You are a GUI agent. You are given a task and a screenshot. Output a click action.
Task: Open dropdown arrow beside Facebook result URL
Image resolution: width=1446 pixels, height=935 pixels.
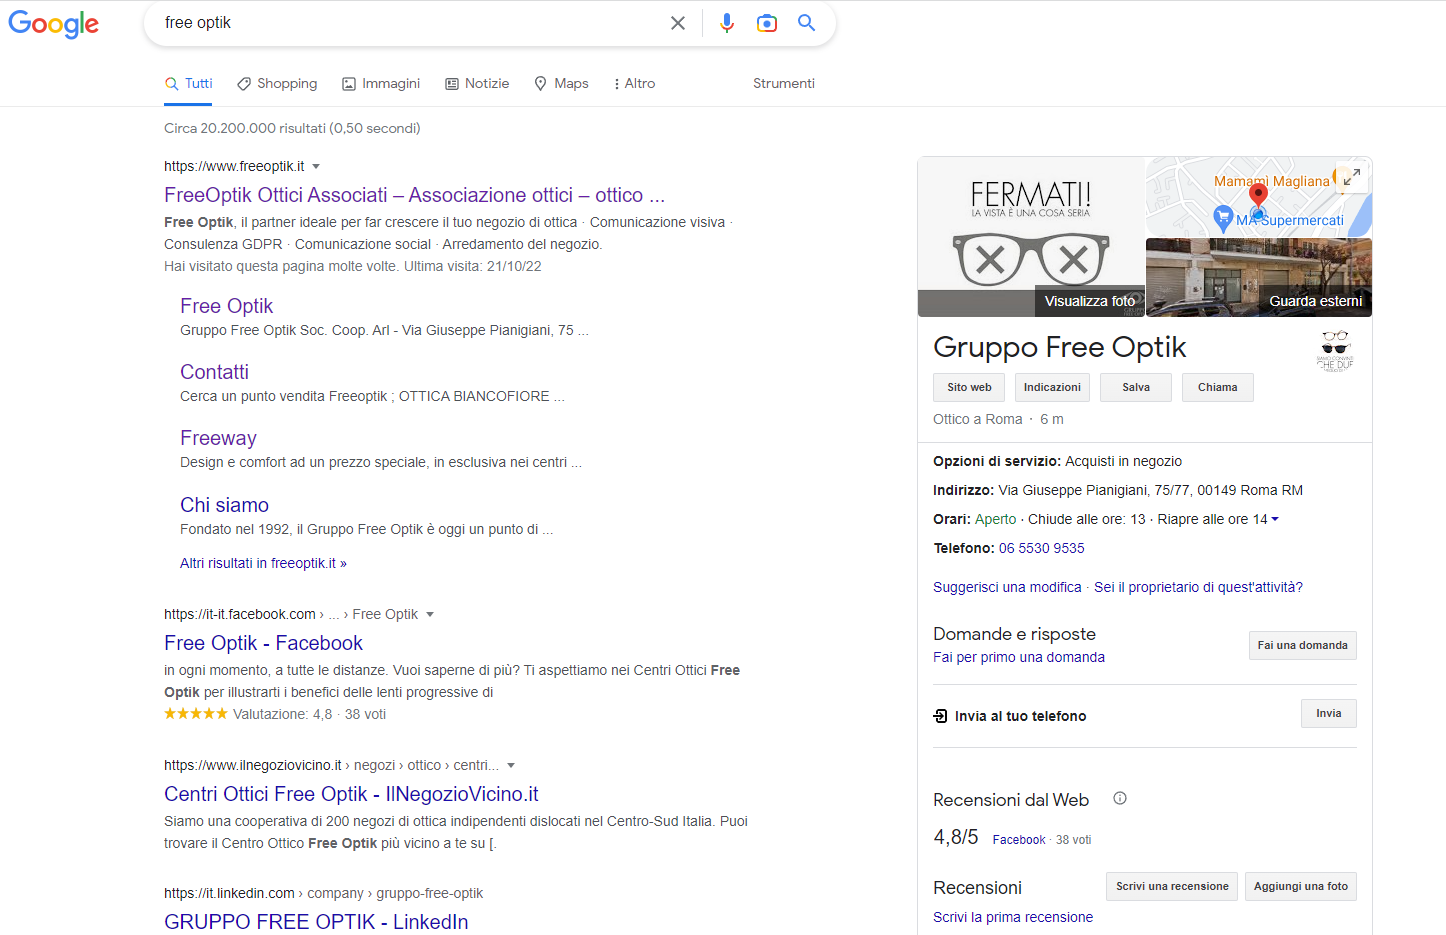click(x=430, y=614)
